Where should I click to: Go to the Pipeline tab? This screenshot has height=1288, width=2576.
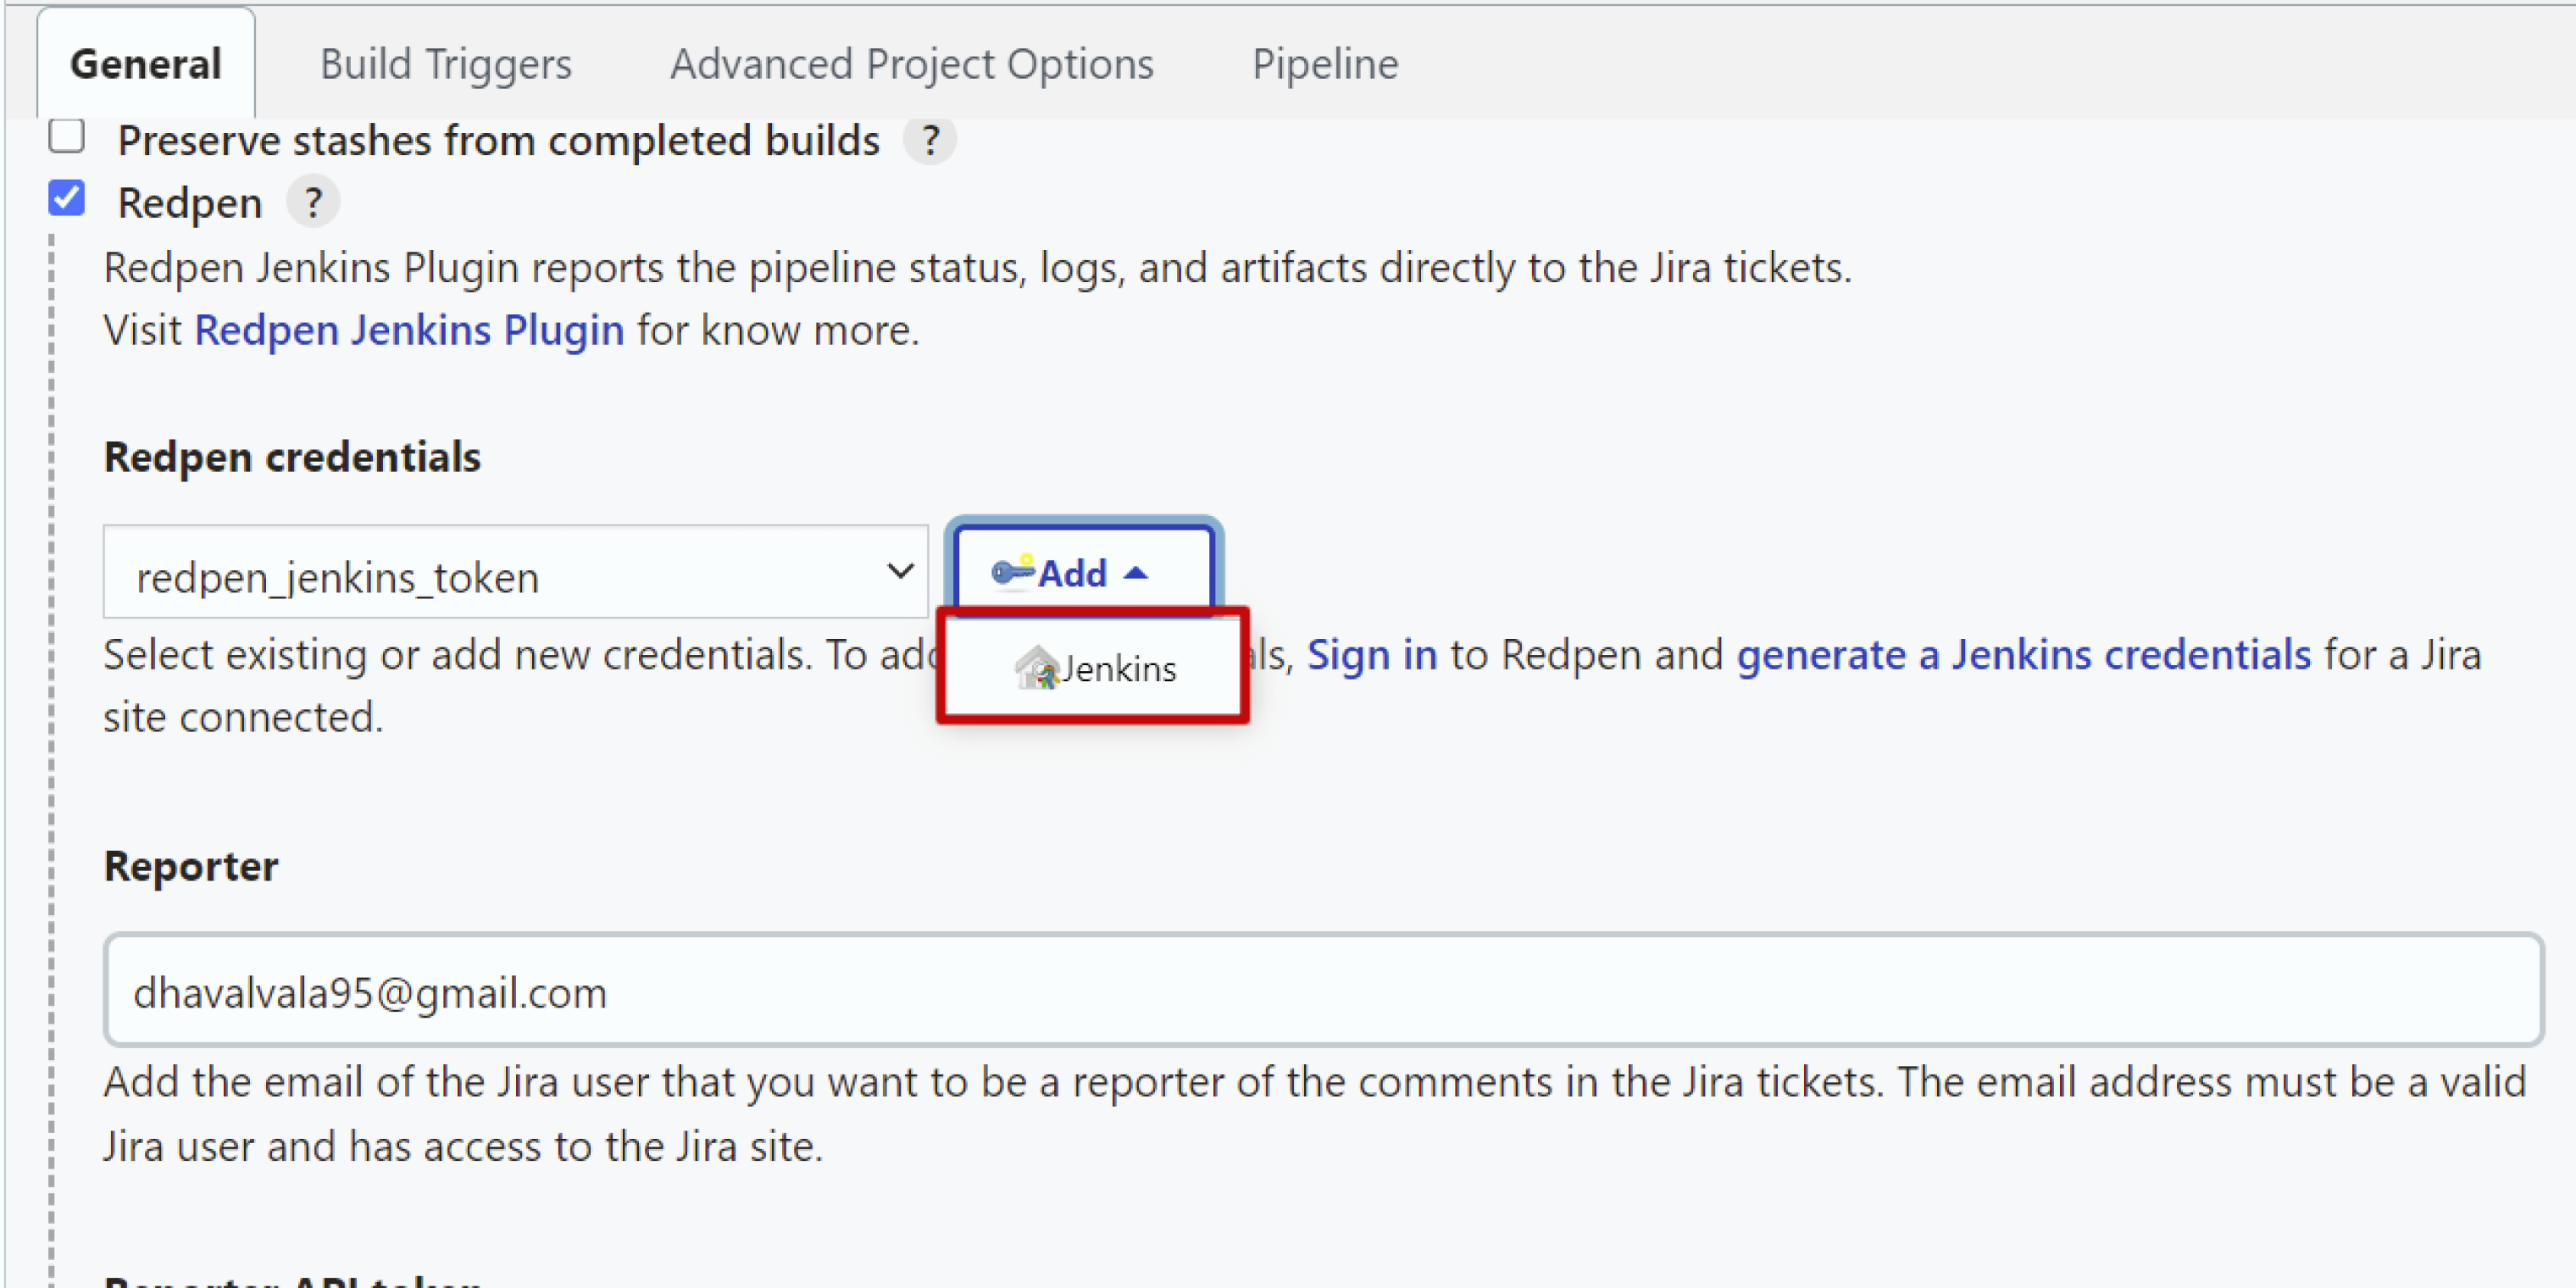coord(1325,64)
